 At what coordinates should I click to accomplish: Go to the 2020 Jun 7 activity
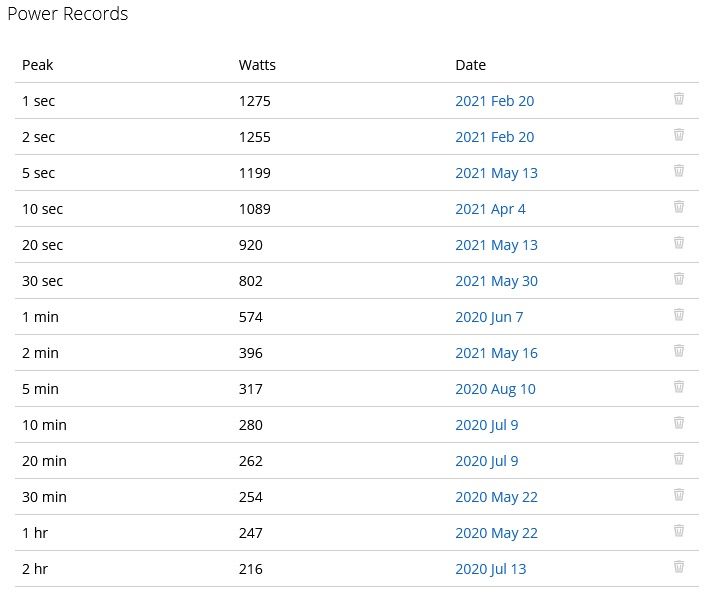489,317
